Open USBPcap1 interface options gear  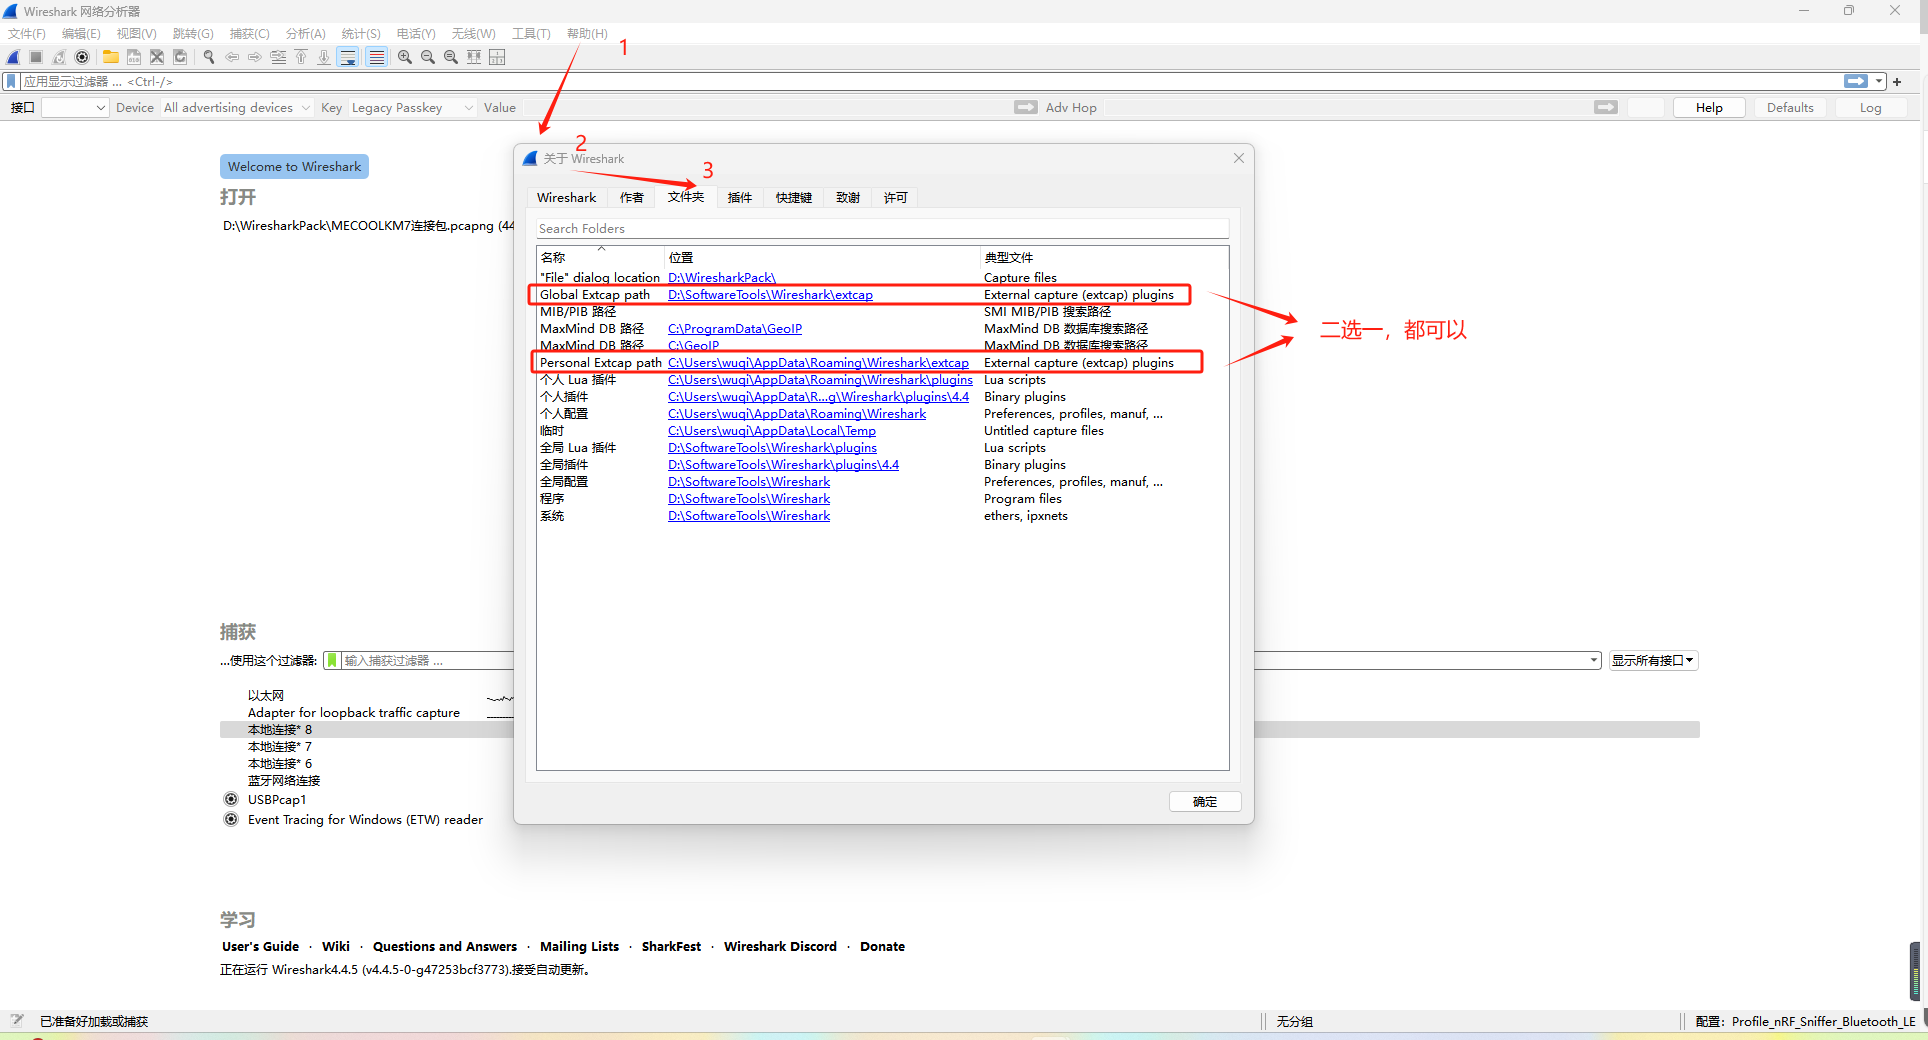coord(231,800)
